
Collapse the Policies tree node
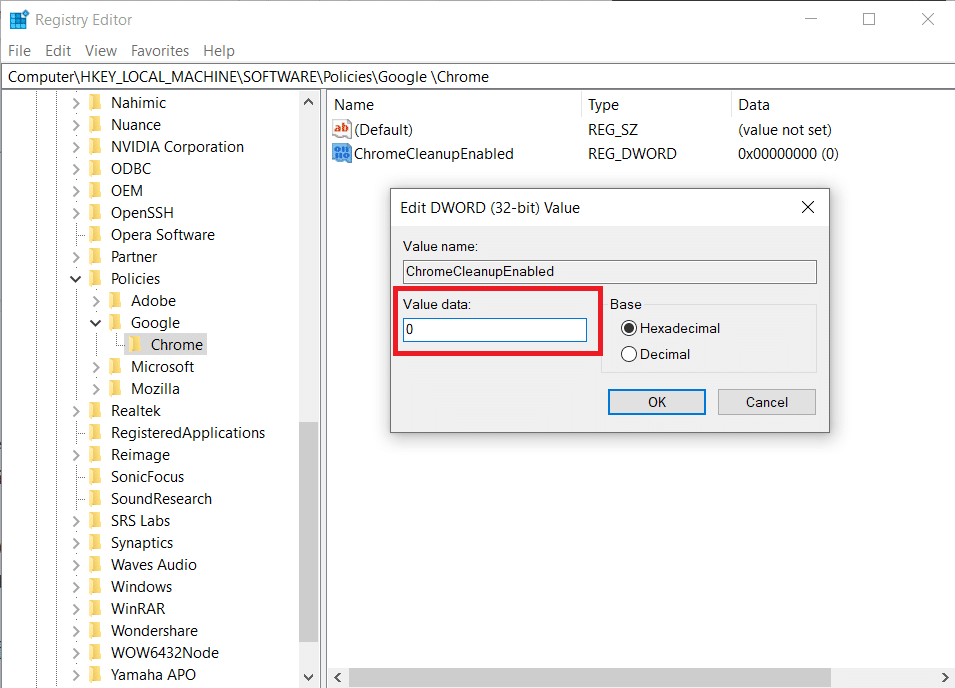pyautogui.click(x=76, y=279)
